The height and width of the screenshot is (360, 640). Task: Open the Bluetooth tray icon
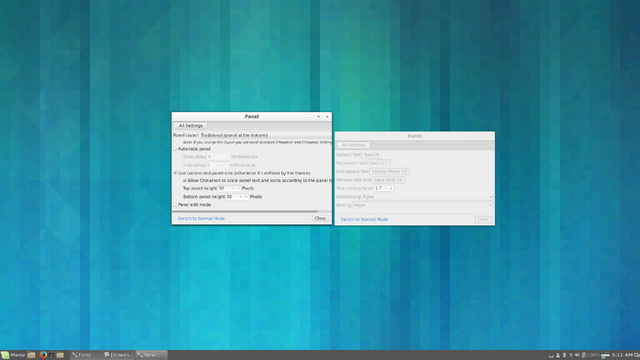tap(564, 356)
